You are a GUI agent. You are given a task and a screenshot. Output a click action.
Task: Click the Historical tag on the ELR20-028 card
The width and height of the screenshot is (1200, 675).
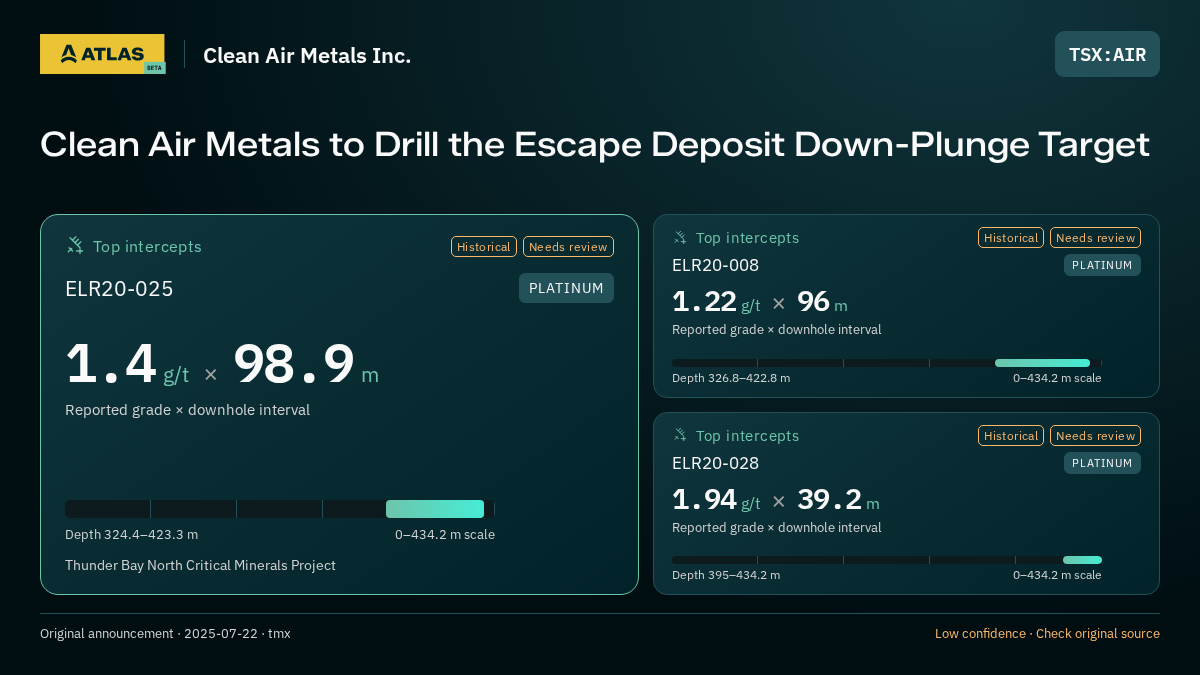tap(1011, 435)
